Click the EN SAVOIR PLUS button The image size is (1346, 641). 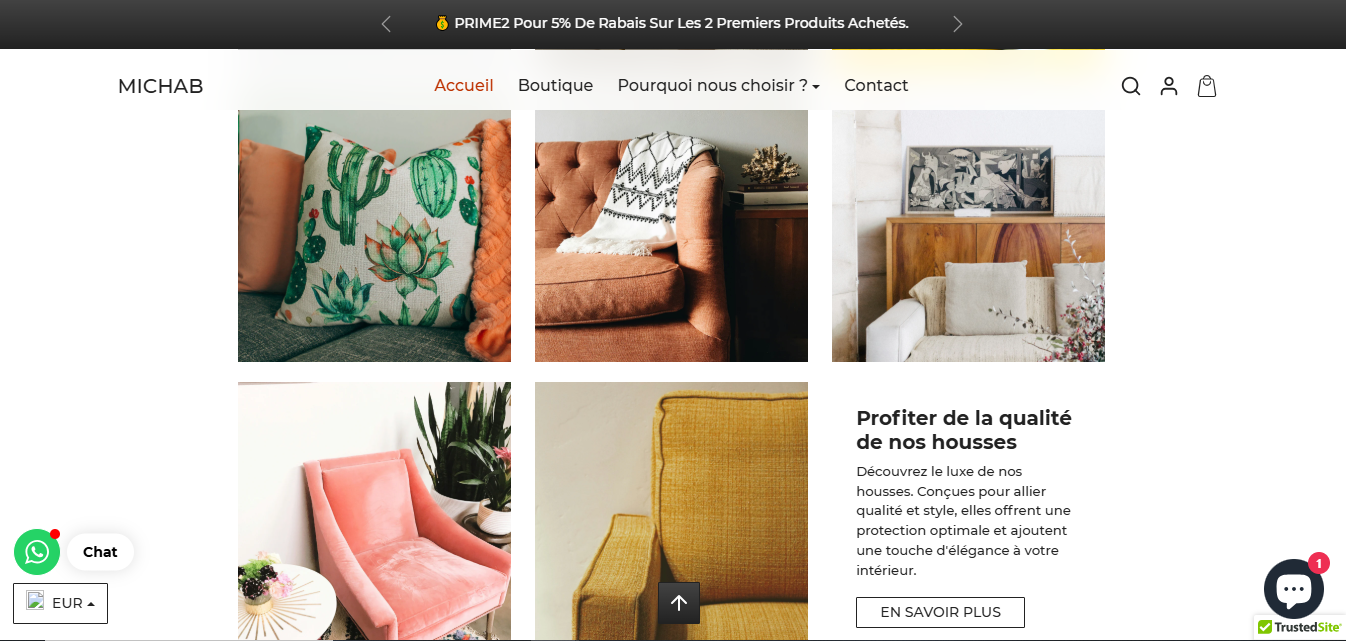tap(940, 612)
